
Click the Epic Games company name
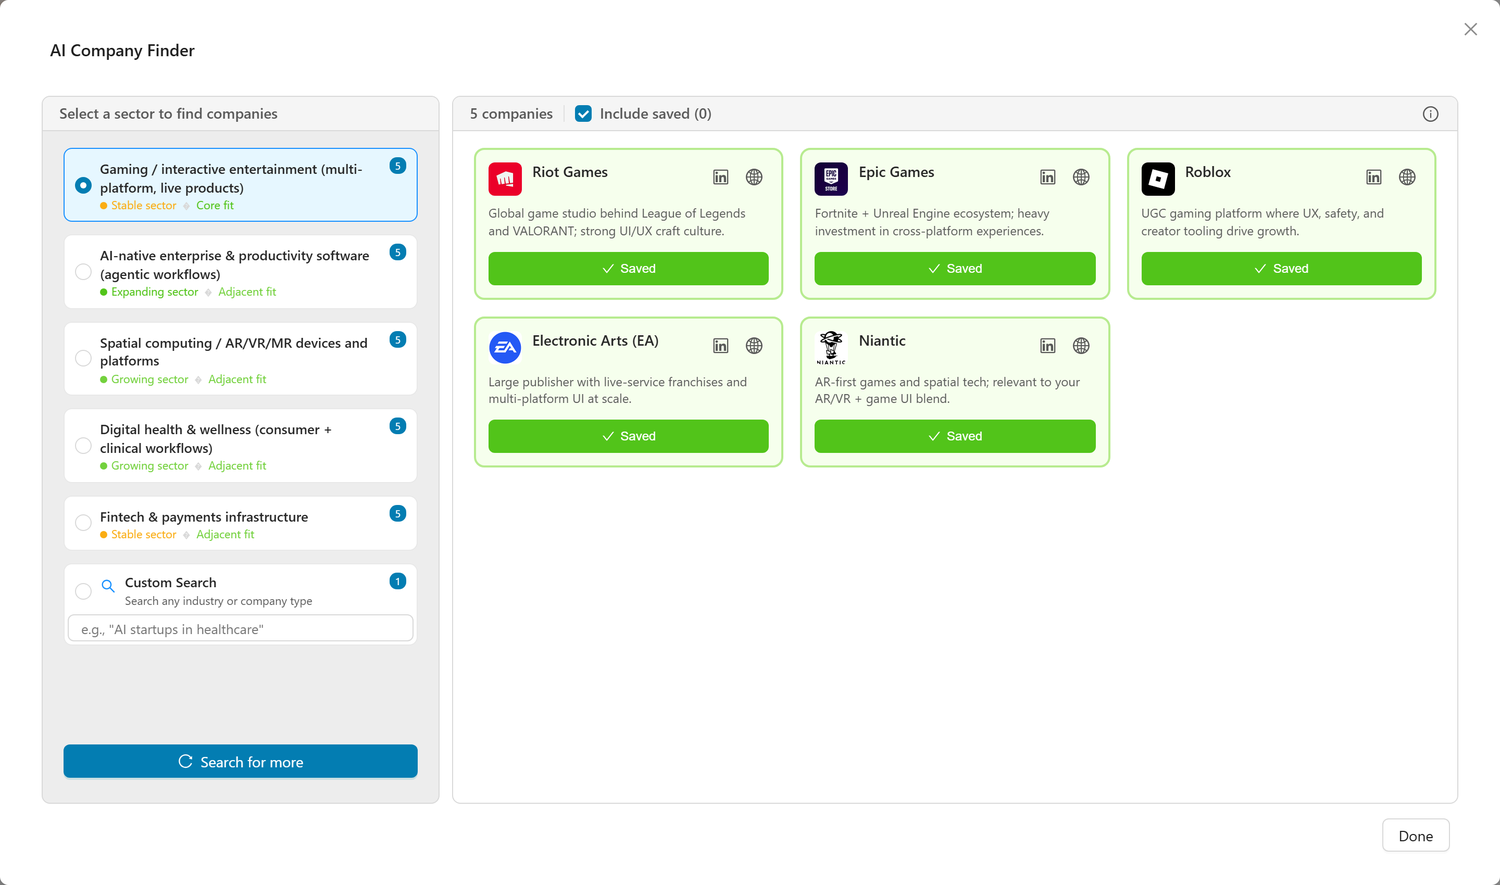[x=897, y=172]
